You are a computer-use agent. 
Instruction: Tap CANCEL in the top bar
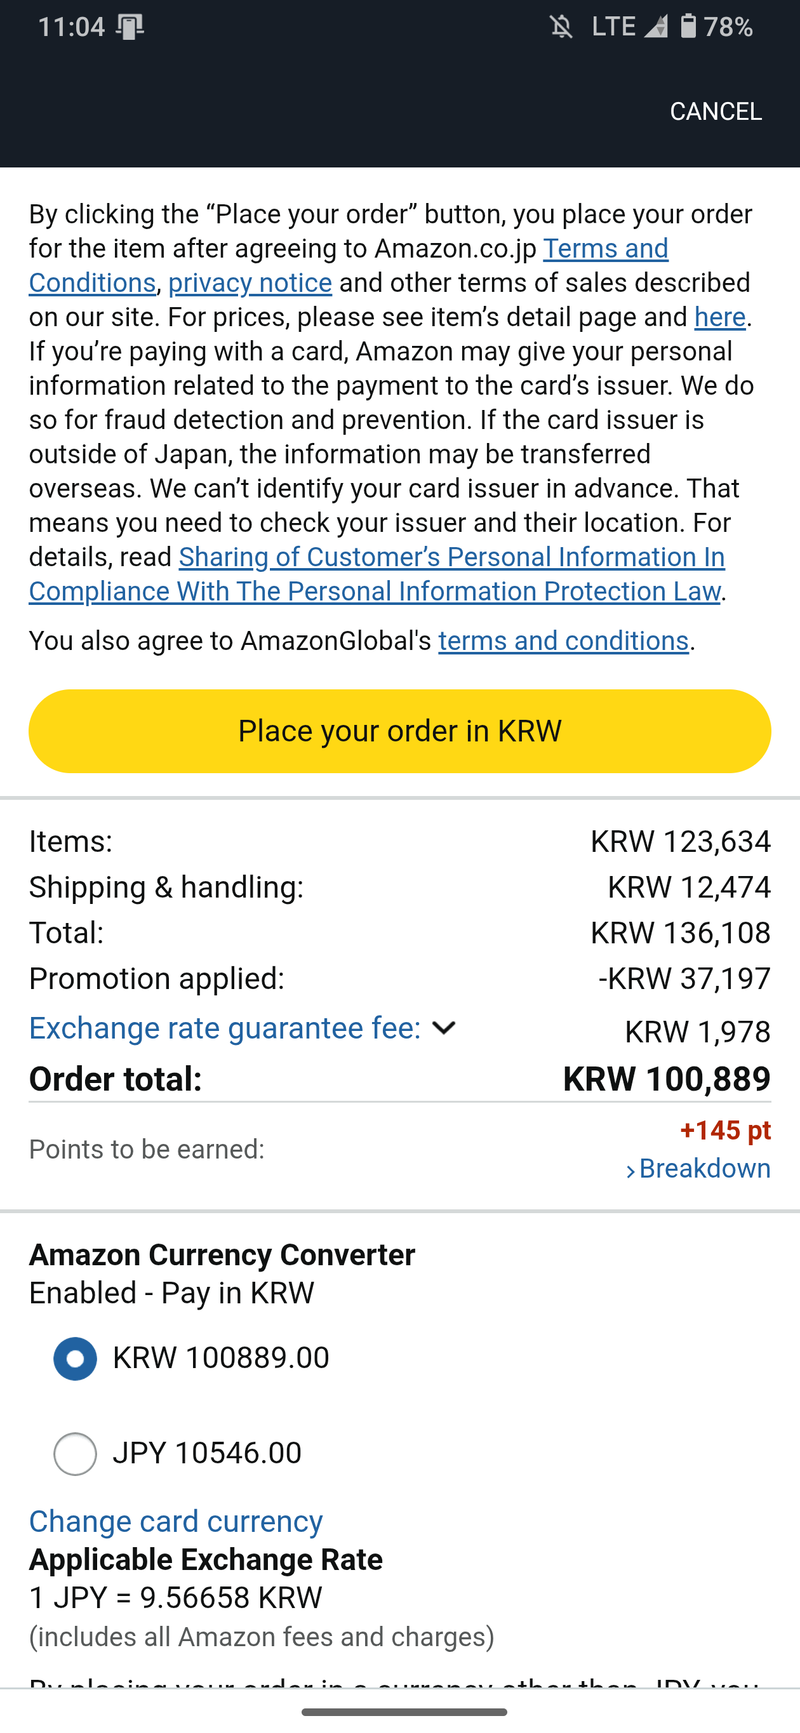[716, 111]
